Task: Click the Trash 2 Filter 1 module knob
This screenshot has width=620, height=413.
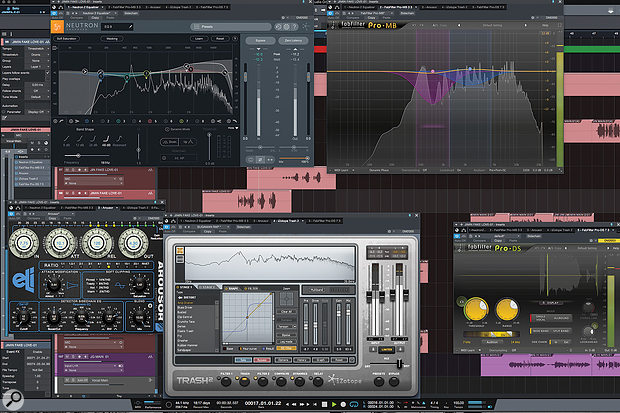Action: (x=226, y=382)
